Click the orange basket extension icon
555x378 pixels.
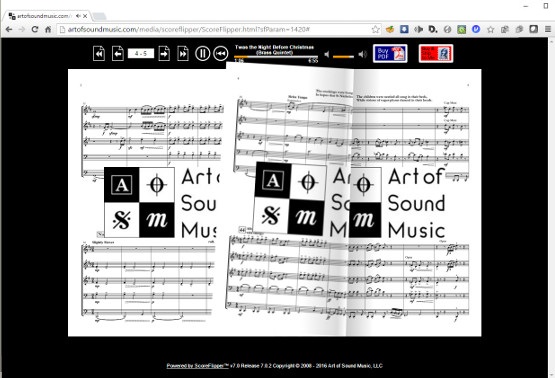pyautogui.click(x=390, y=29)
